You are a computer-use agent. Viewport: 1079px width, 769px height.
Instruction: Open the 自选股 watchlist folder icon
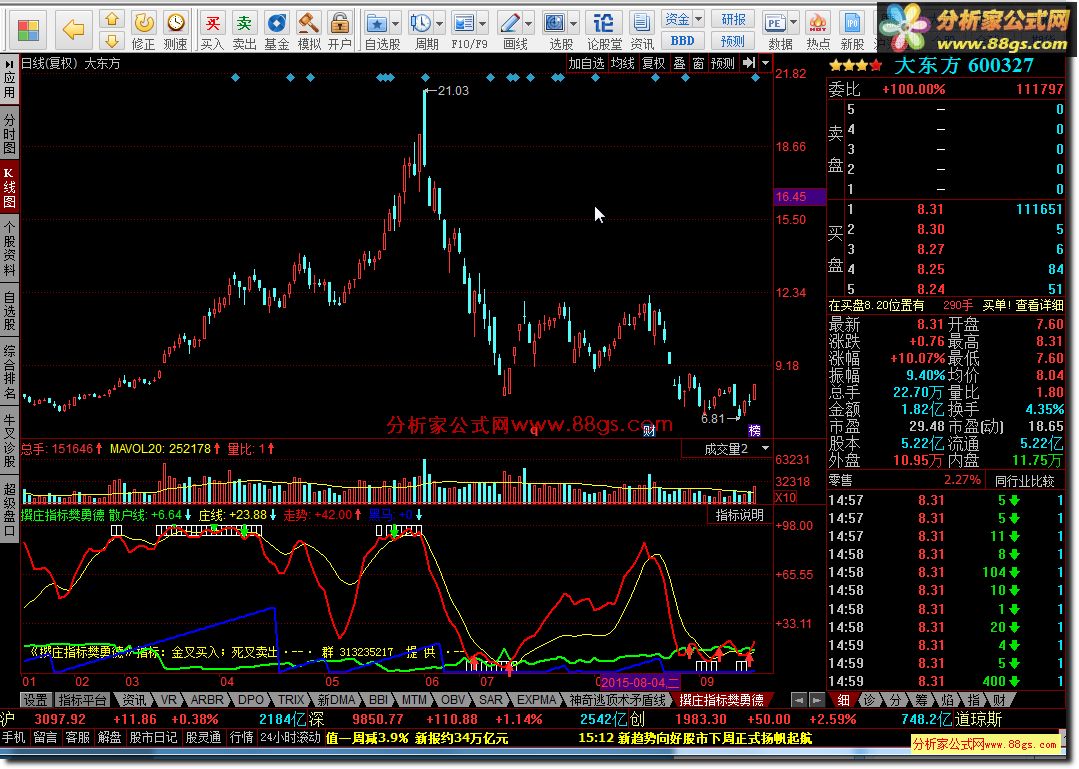pyautogui.click(x=376, y=23)
